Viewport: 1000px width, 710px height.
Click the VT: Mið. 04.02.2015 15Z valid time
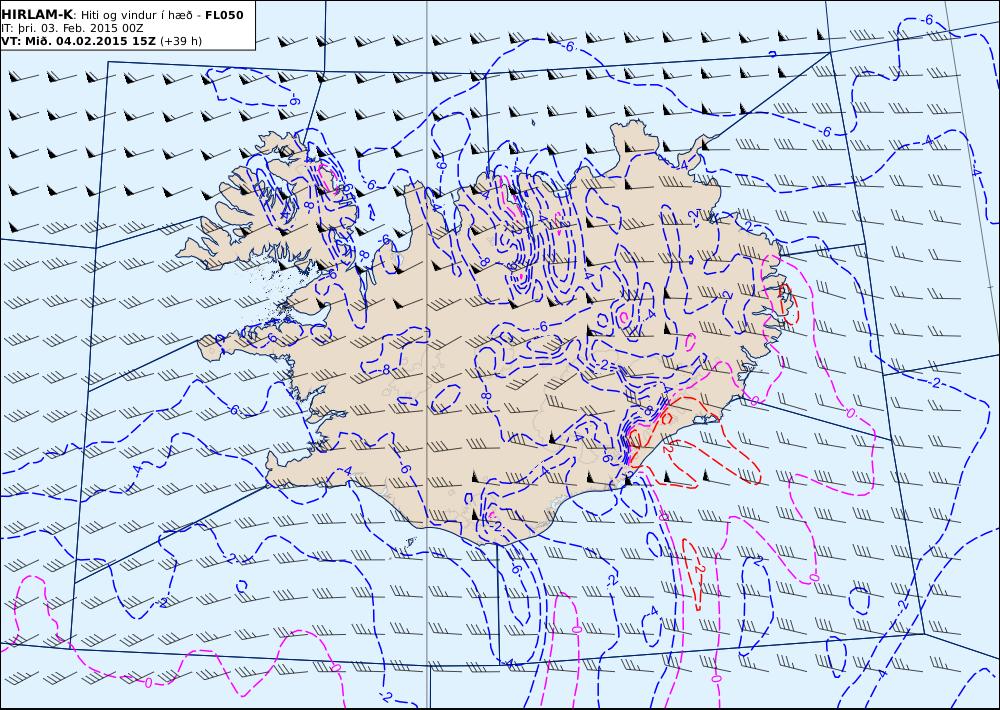click(78, 41)
